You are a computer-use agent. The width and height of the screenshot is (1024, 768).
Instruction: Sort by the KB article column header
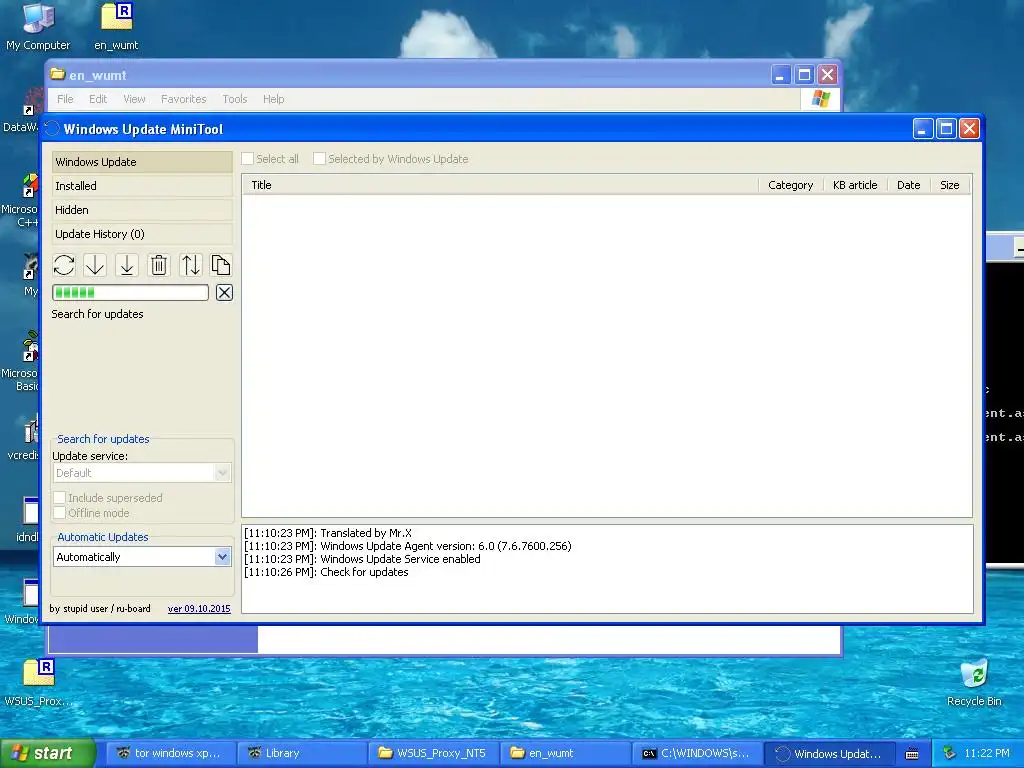[x=855, y=185]
